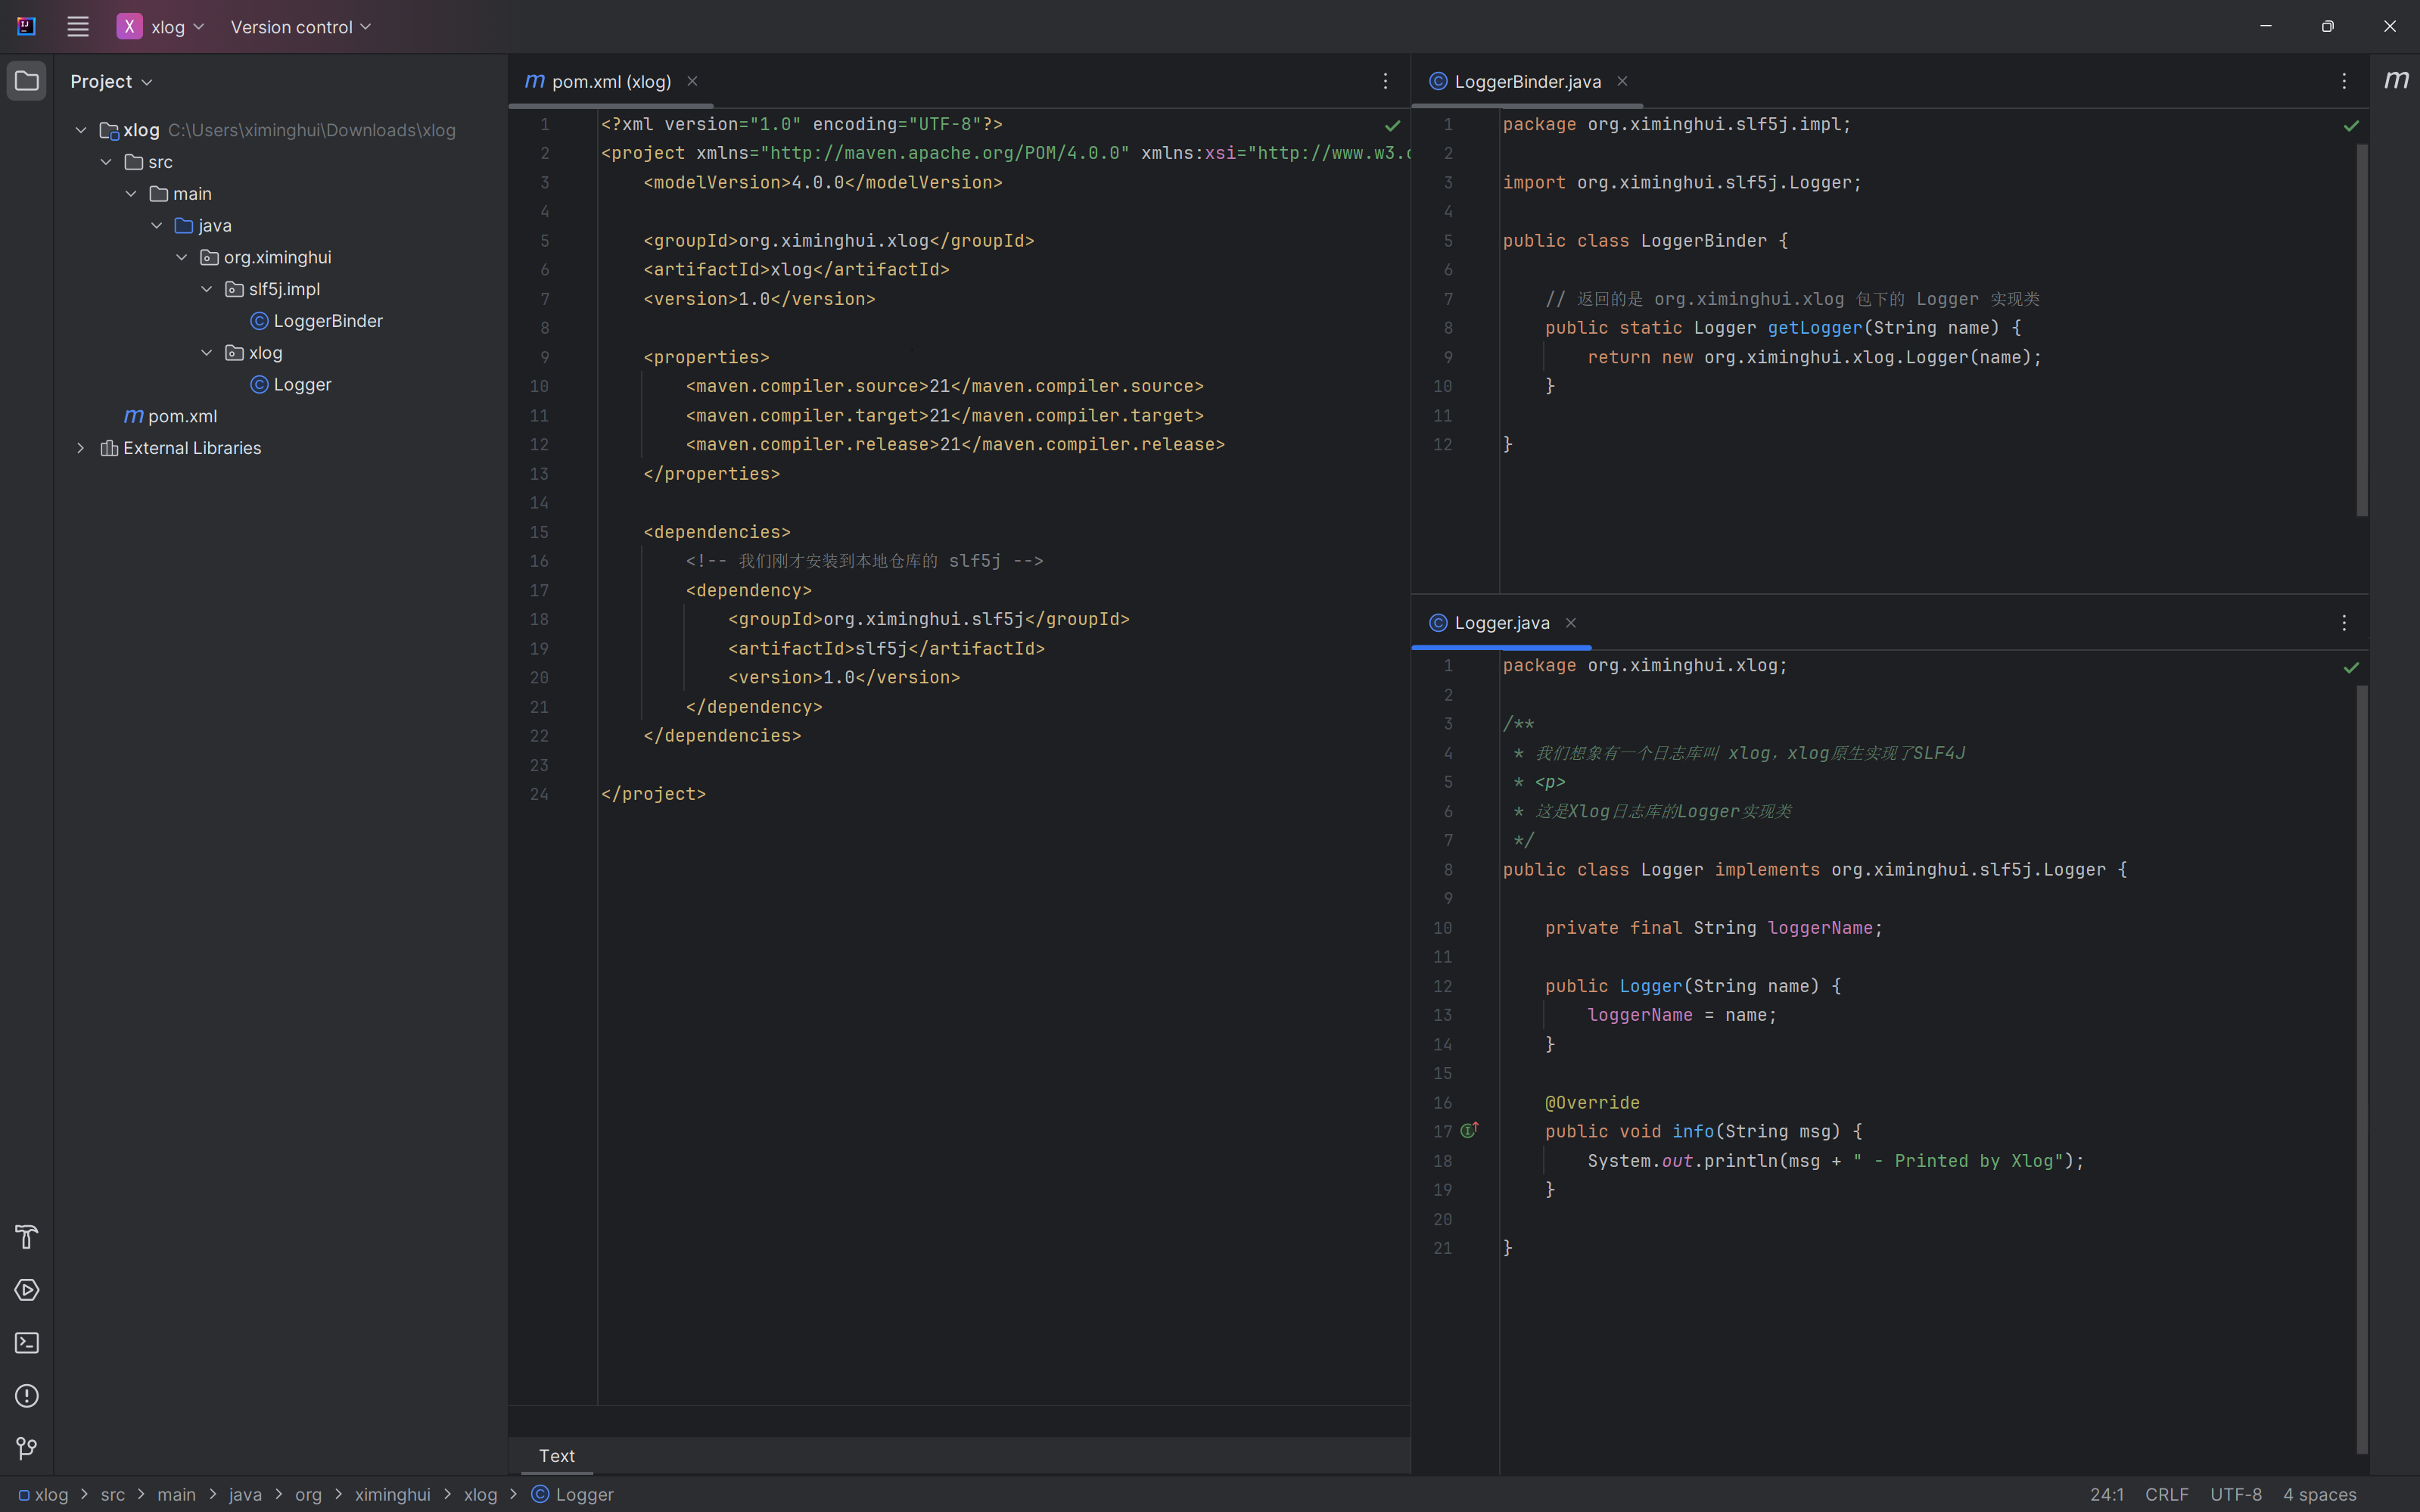2420x1512 pixels.
Task: Collapse the xlog root project node
Action: (81, 130)
